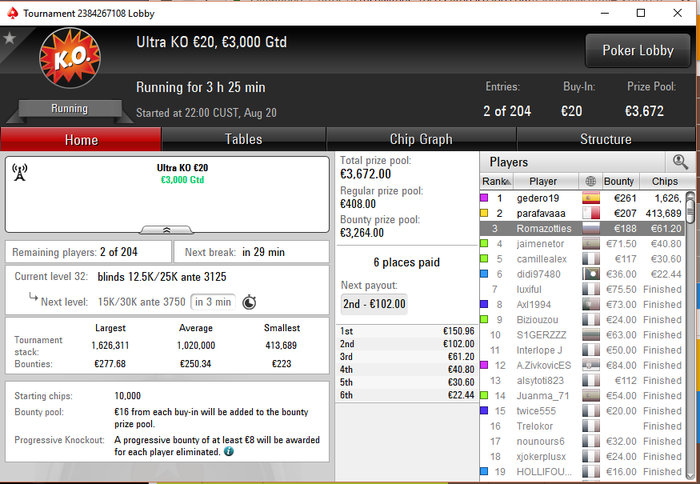Switch to the Tables tab
Viewport: 700px width, 484px height.
click(x=243, y=139)
